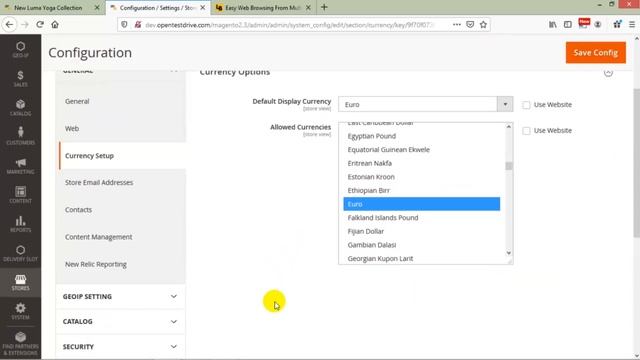Screen dimensions: 640x360
Task: Open the Firefox account icon
Action: click(x=598, y=24)
